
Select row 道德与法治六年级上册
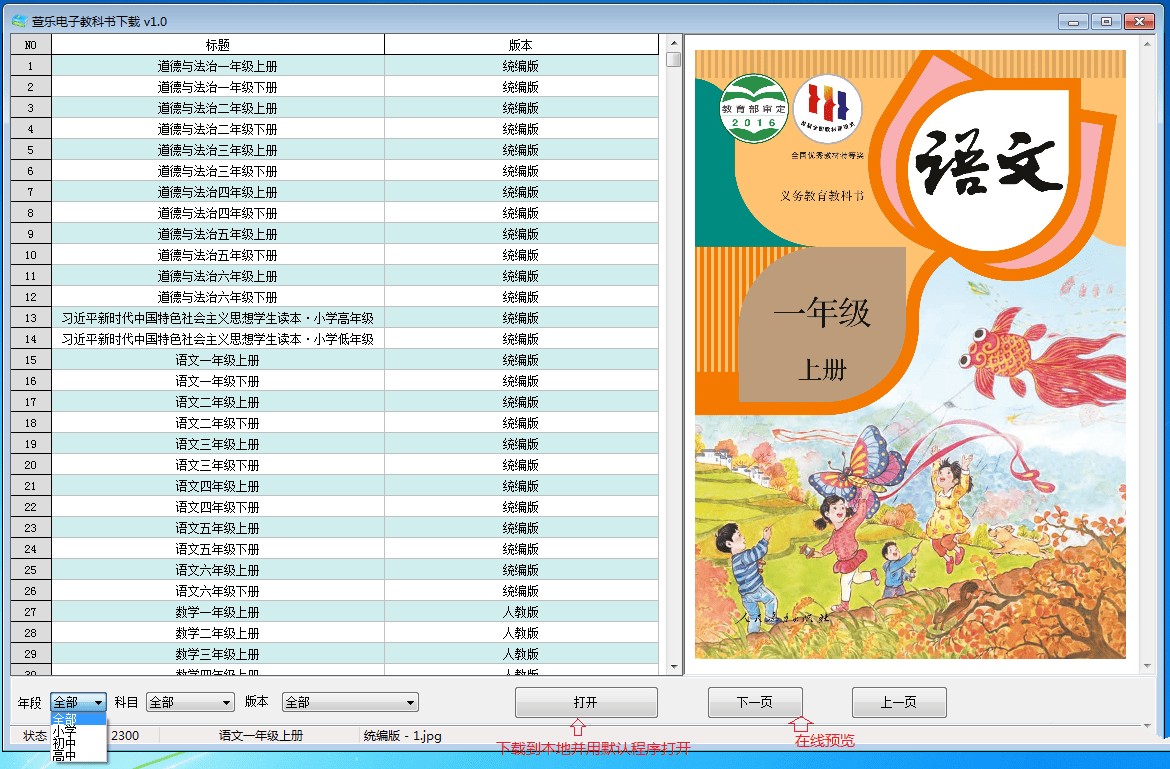pyautogui.click(x=334, y=275)
